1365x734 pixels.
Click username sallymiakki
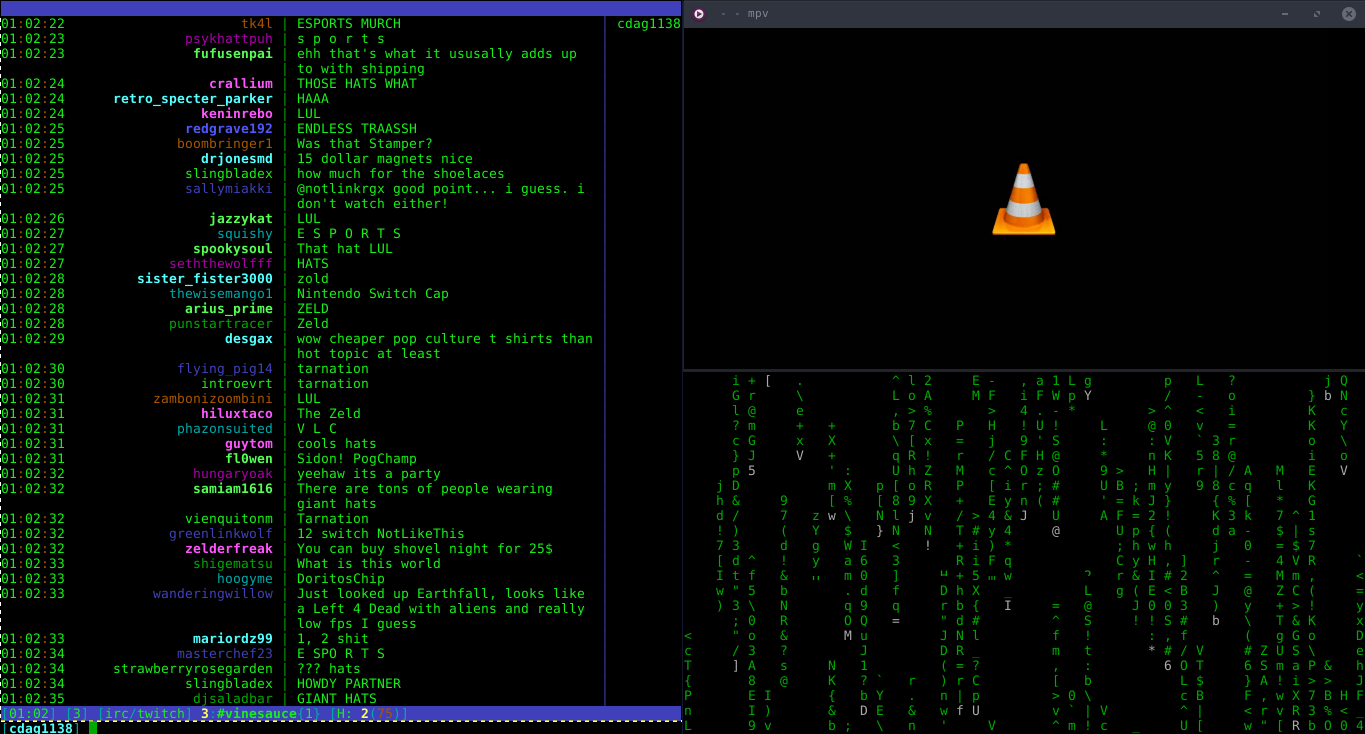229,189
